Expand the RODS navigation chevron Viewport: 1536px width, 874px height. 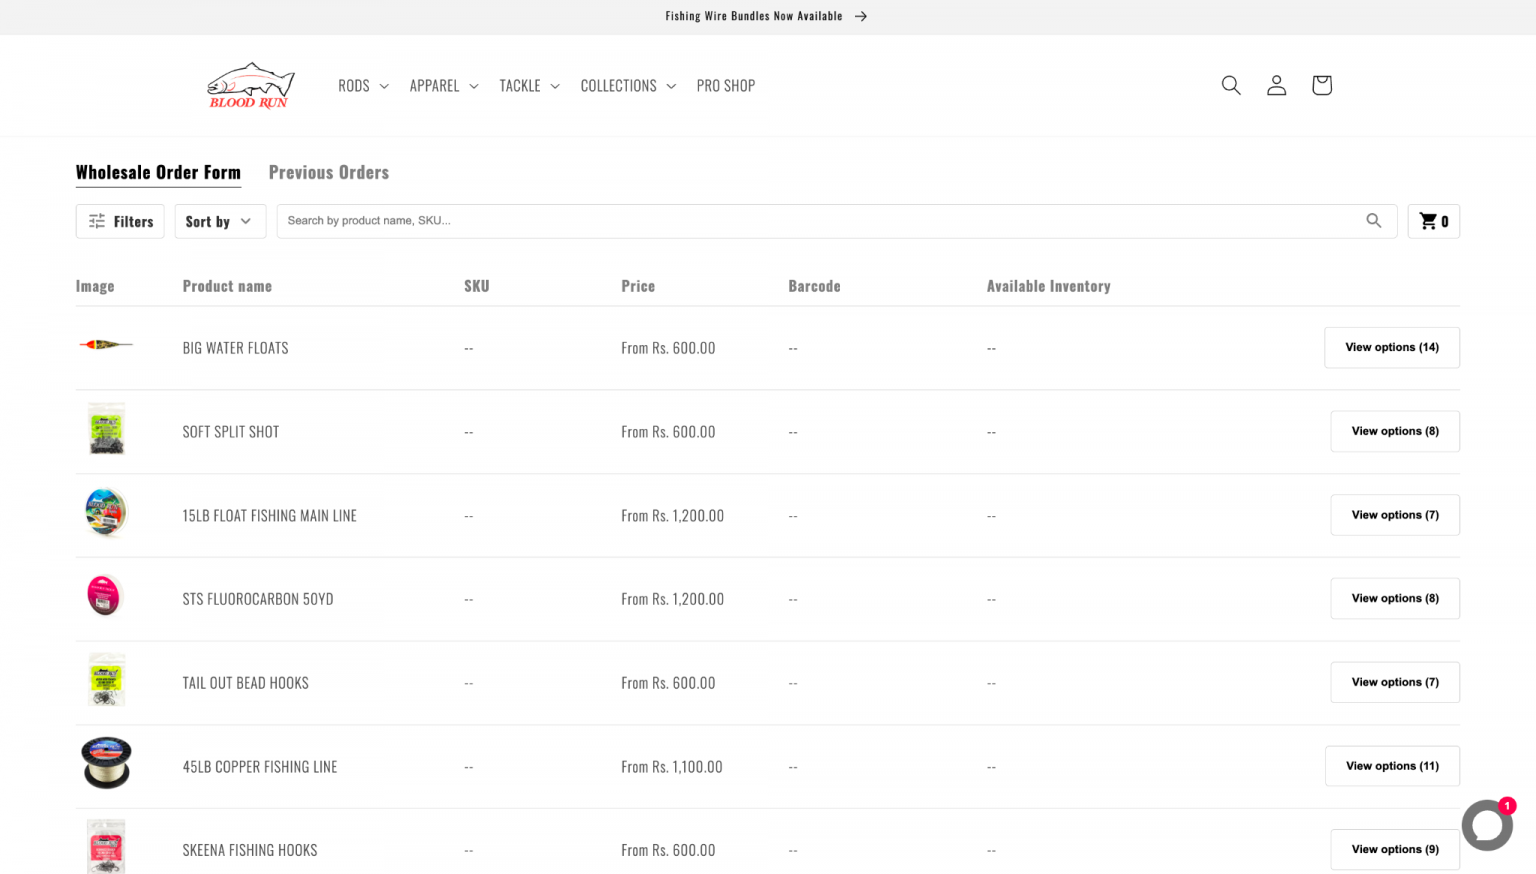(384, 86)
